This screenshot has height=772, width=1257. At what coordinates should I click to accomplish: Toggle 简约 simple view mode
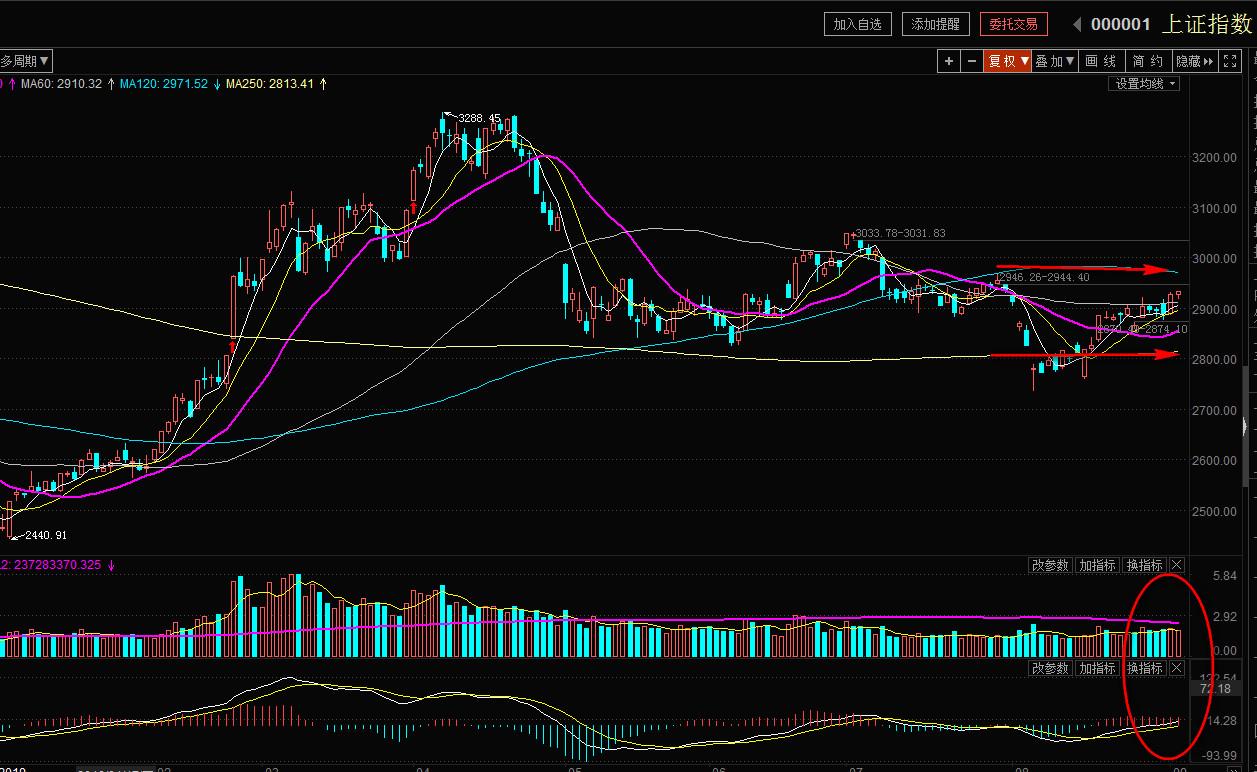[x=1147, y=61]
